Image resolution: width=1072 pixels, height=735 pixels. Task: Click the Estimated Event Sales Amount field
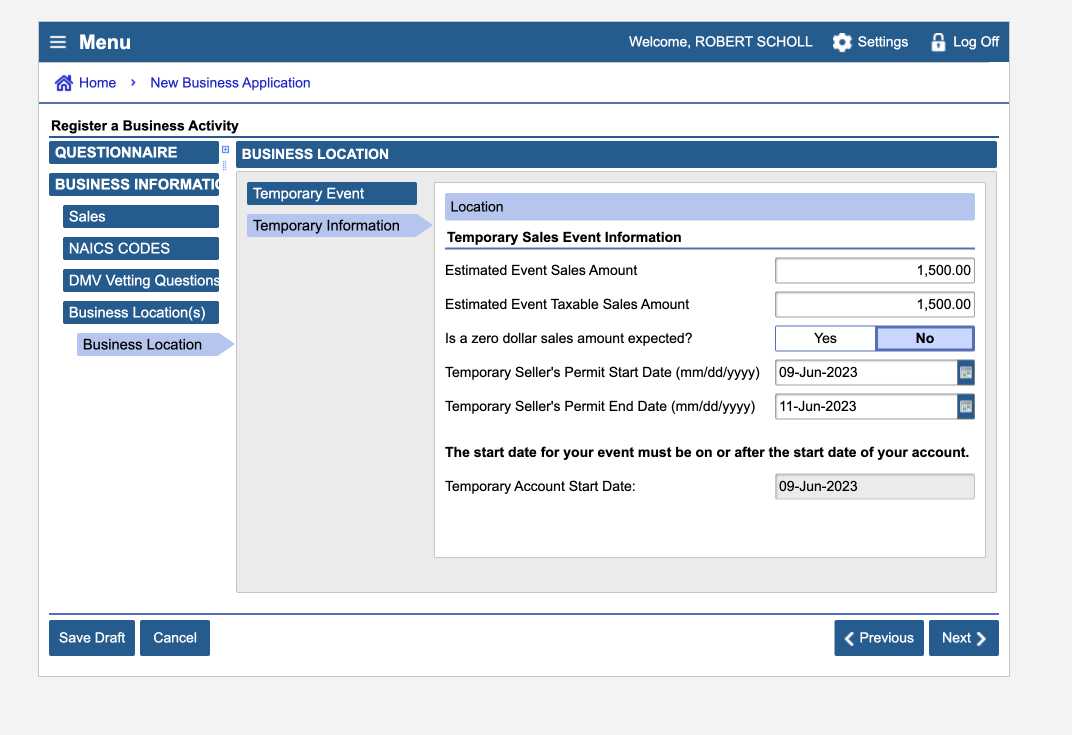pyautogui.click(x=874, y=271)
